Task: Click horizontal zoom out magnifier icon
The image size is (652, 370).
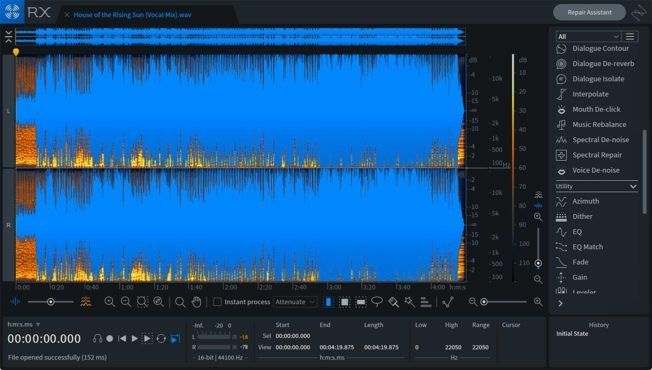Action: (473, 302)
